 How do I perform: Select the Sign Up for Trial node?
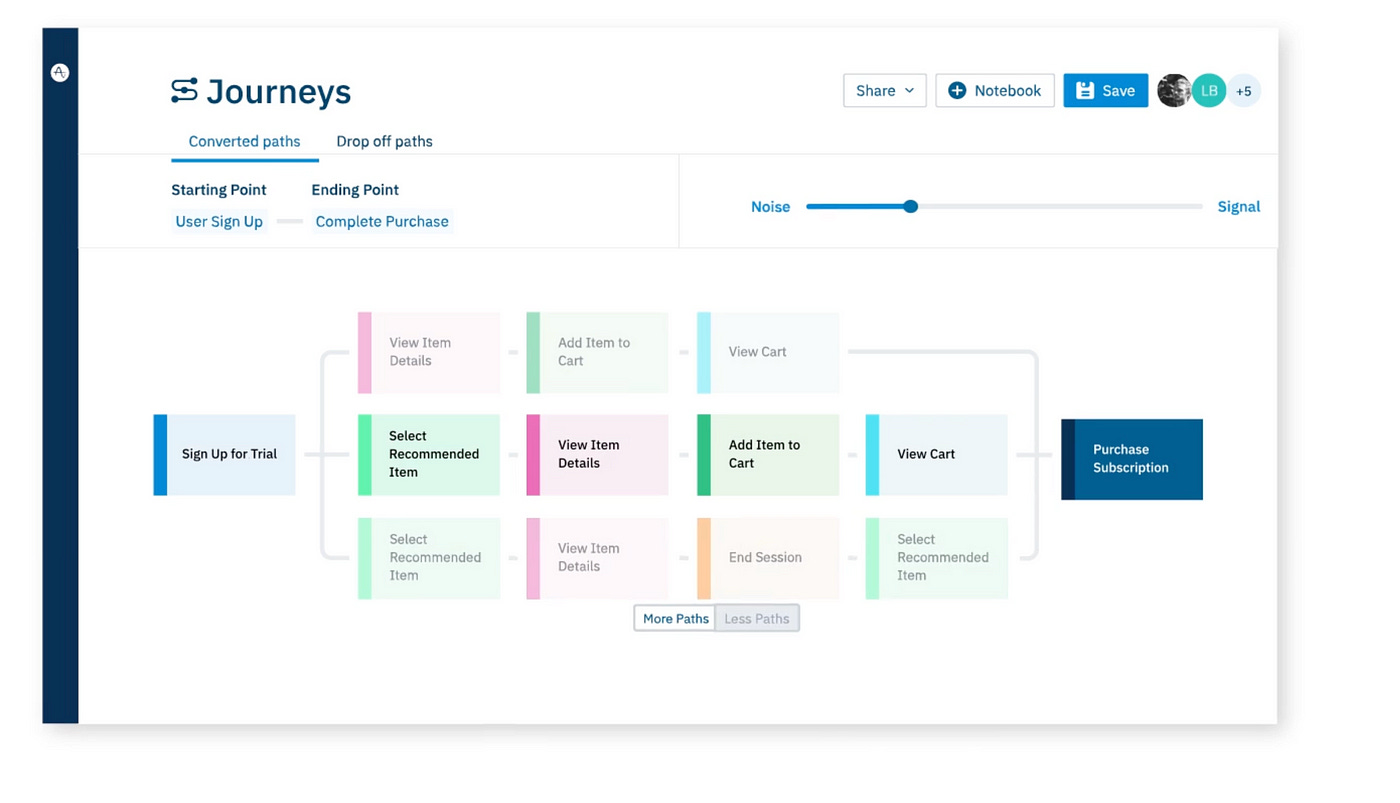click(225, 455)
